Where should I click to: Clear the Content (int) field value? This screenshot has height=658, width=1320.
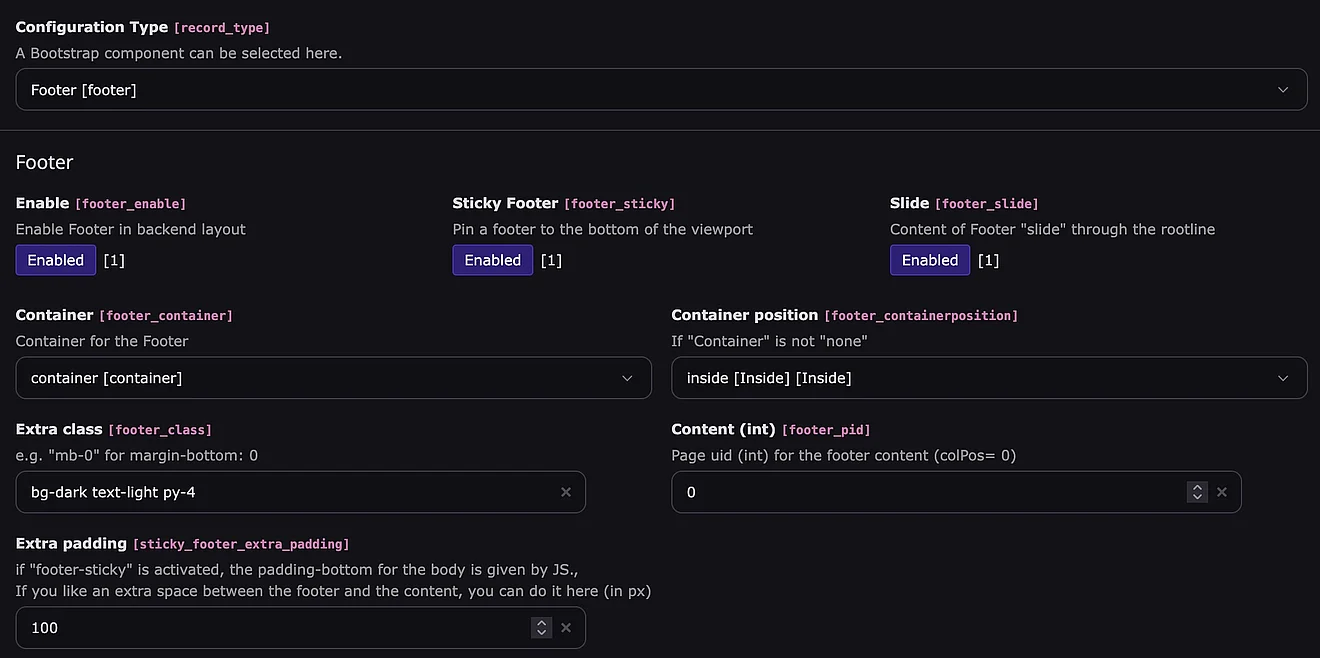coord(1221,492)
